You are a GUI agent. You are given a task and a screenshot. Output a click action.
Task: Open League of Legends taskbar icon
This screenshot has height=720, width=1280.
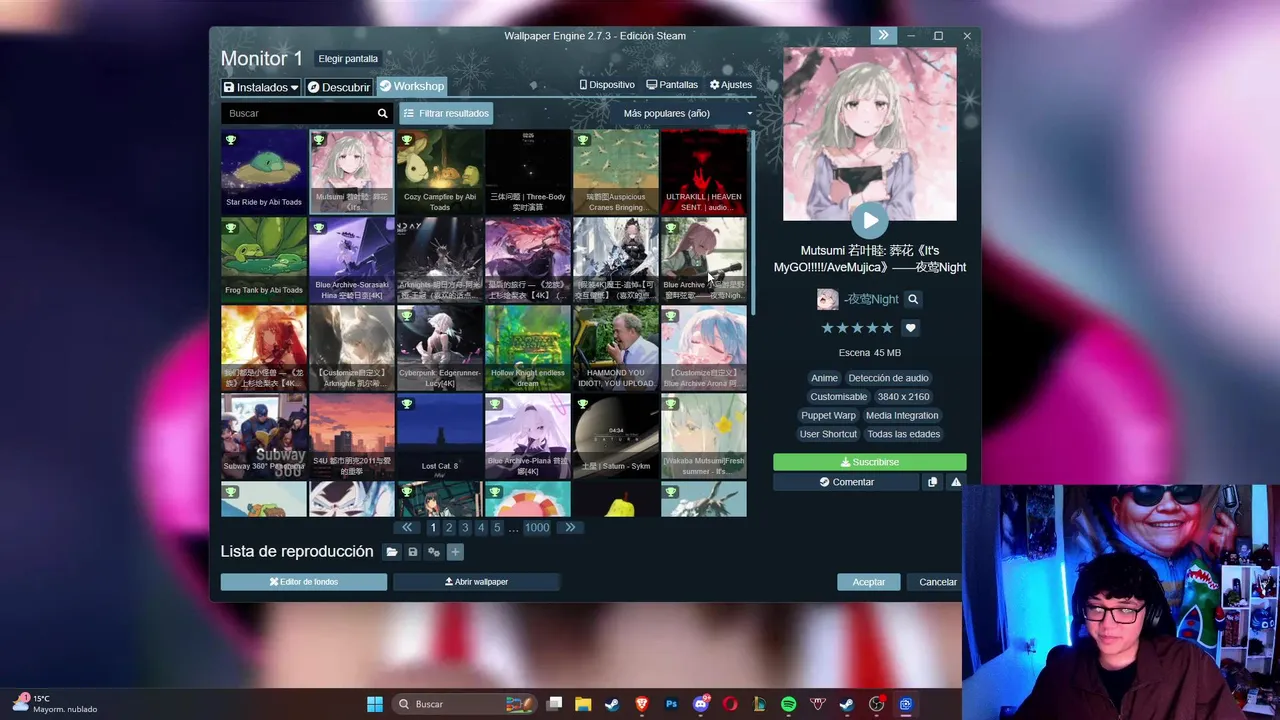coord(759,704)
